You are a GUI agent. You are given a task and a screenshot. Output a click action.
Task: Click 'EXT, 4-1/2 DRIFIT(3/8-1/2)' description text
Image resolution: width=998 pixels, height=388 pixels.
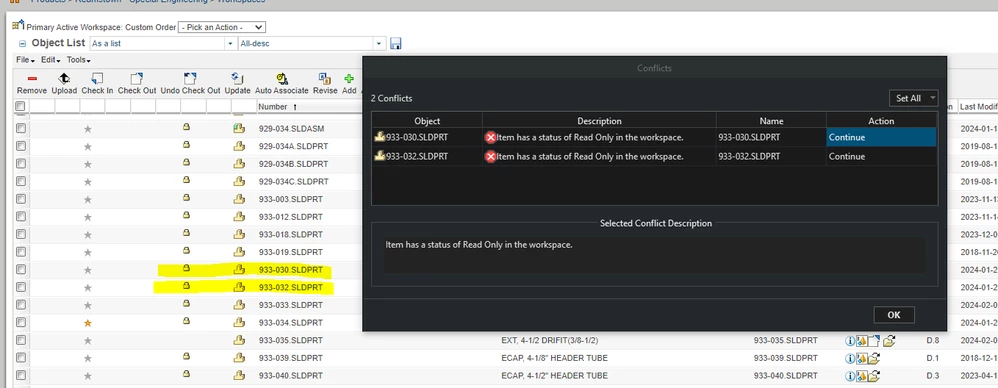click(x=550, y=340)
